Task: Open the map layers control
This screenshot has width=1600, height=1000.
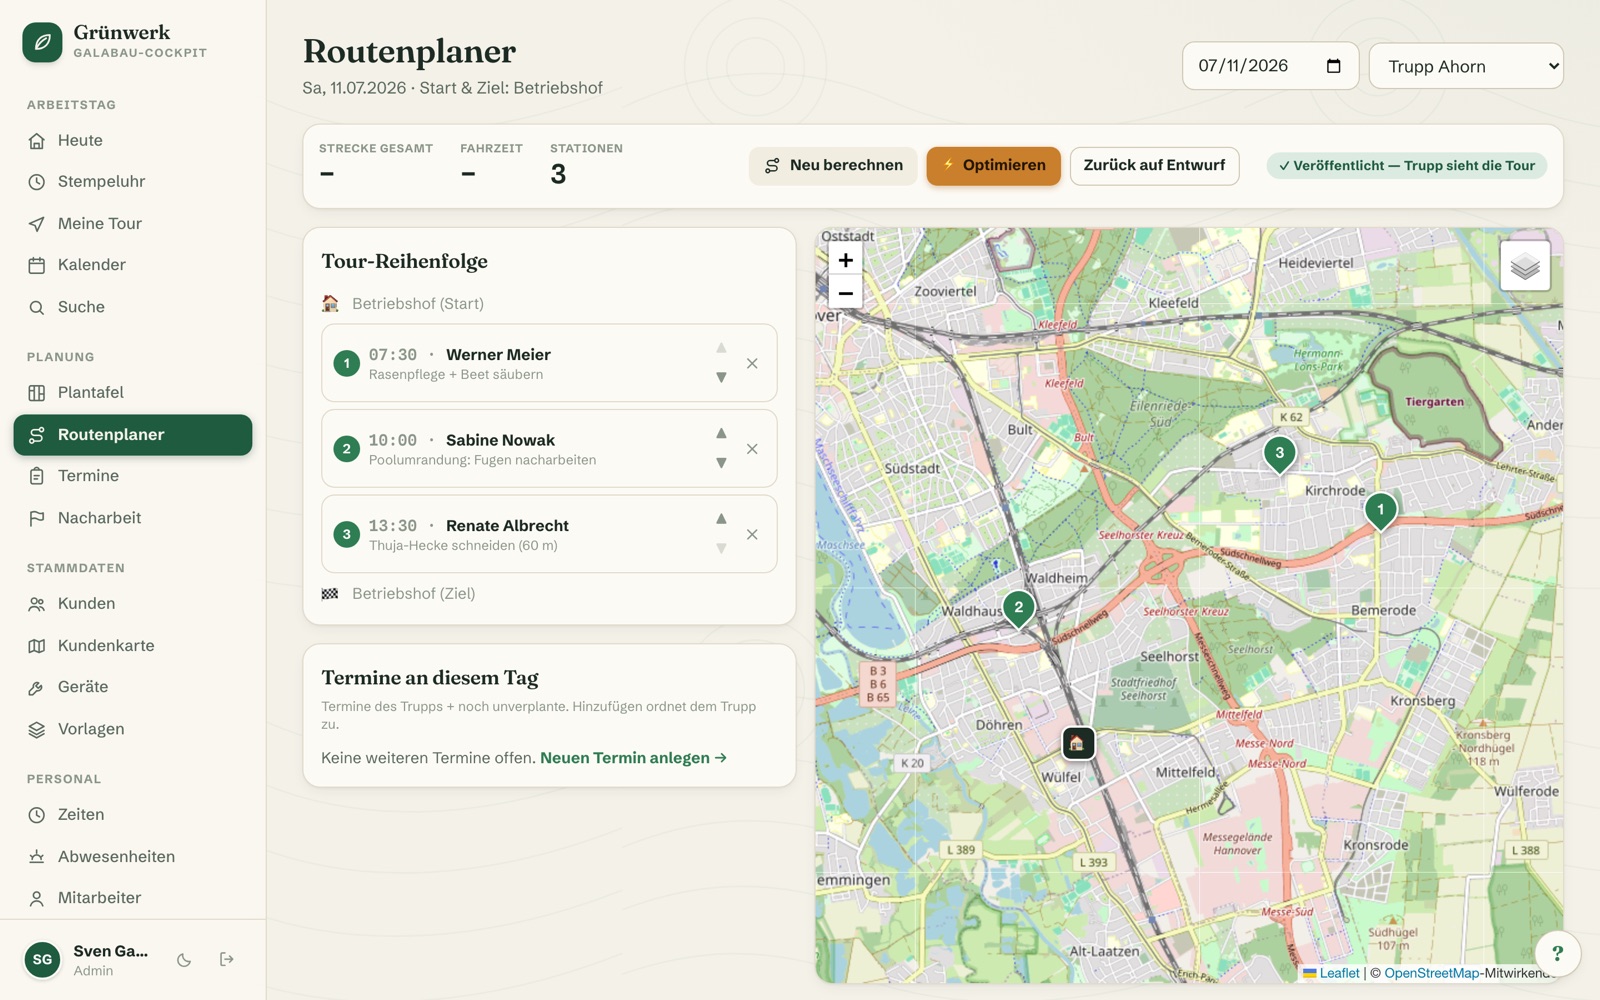Action: 1525,266
